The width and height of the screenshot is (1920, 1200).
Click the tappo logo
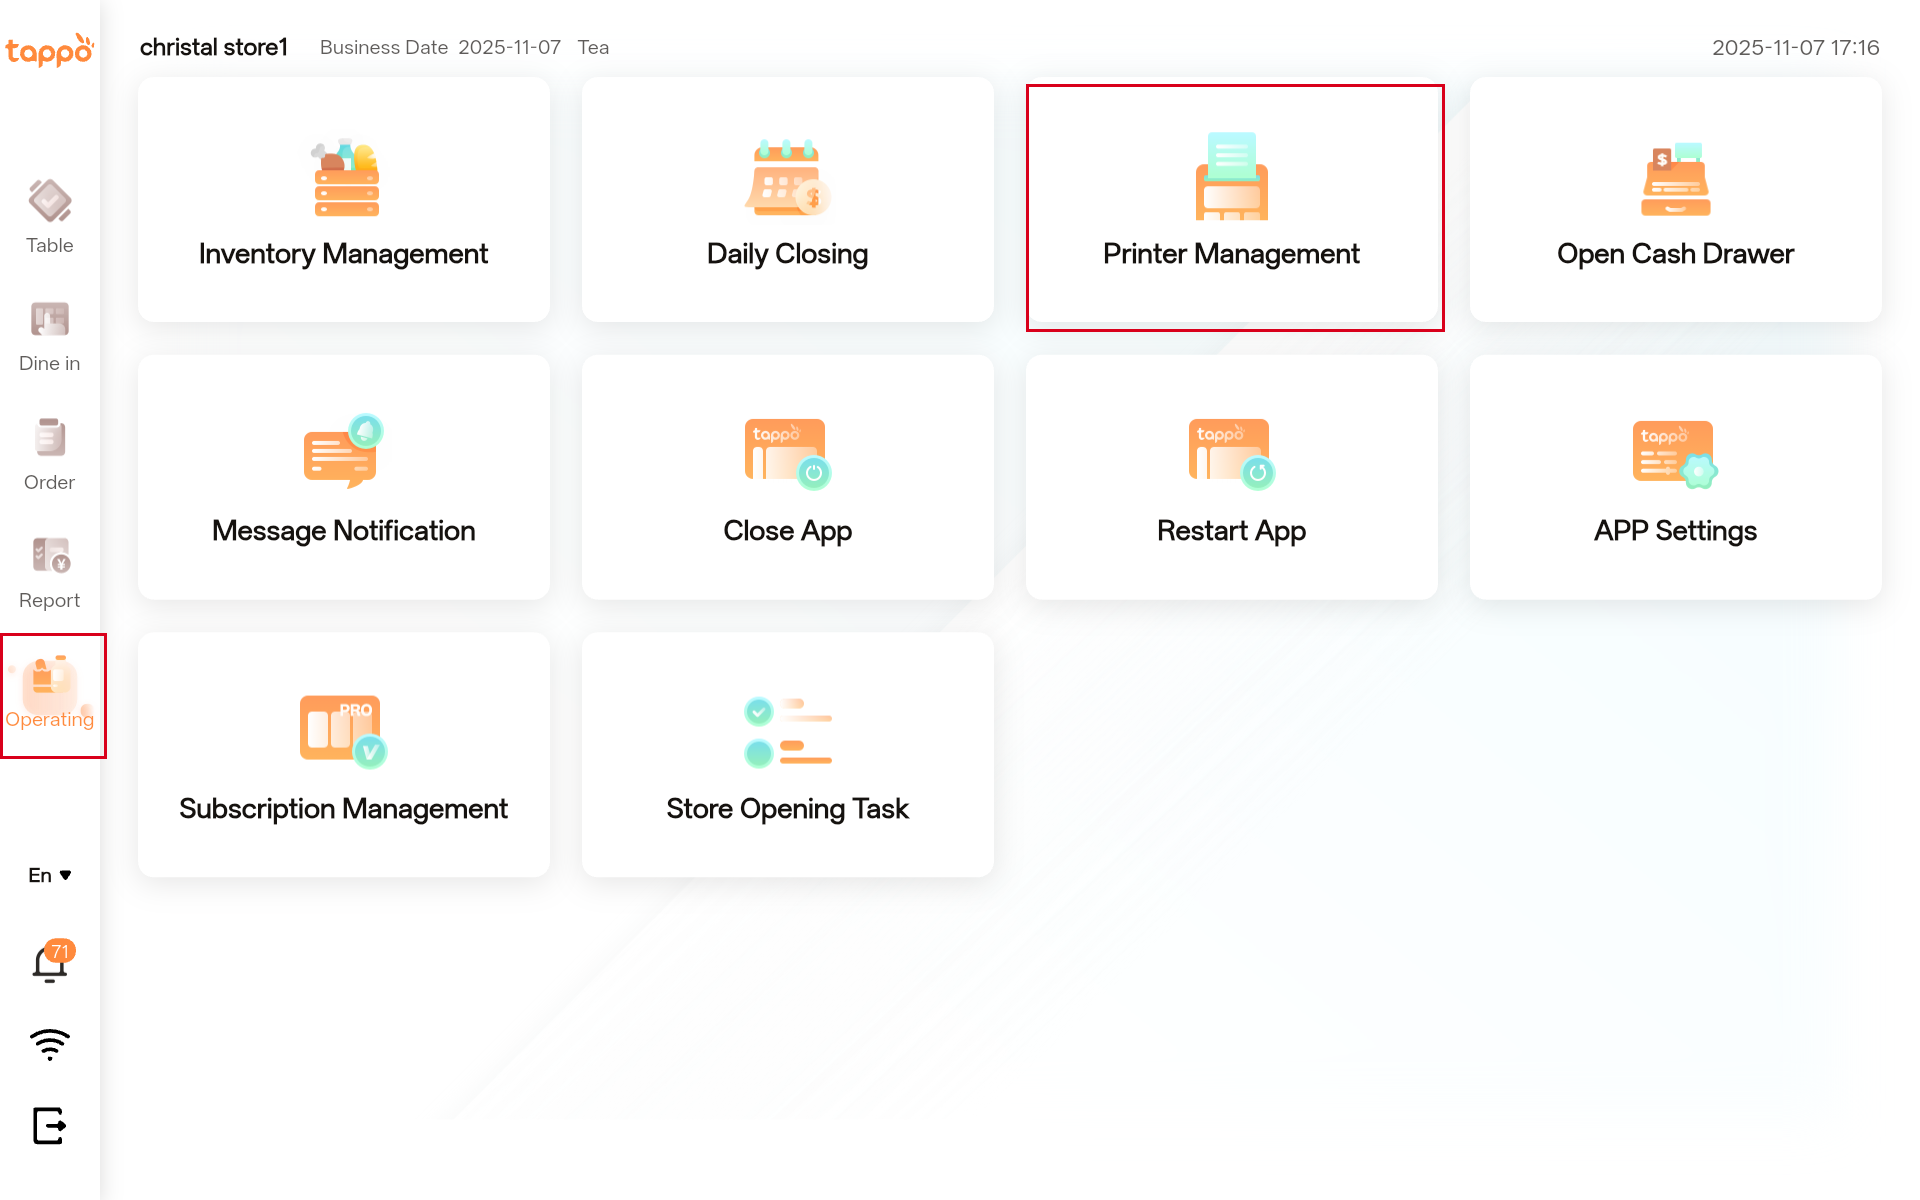click(50, 49)
